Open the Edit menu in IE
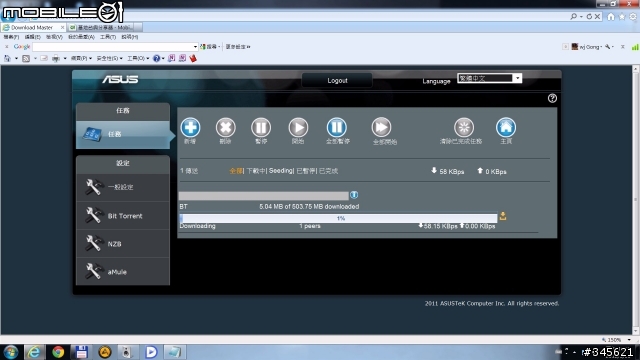Image resolution: width=640 pixels, height=360 pixels. (32, 37)
